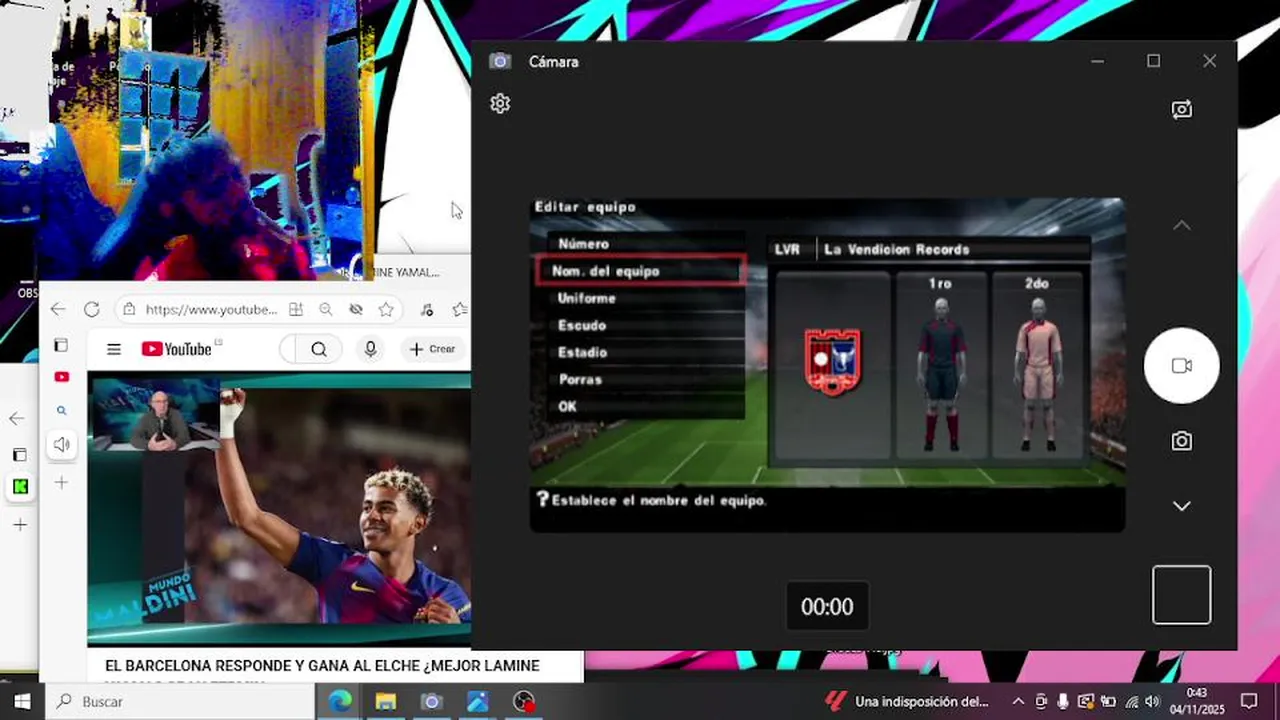Select previous camera mode up chevron
This screenshot has width=1280, height=720.
[1181, 226]
